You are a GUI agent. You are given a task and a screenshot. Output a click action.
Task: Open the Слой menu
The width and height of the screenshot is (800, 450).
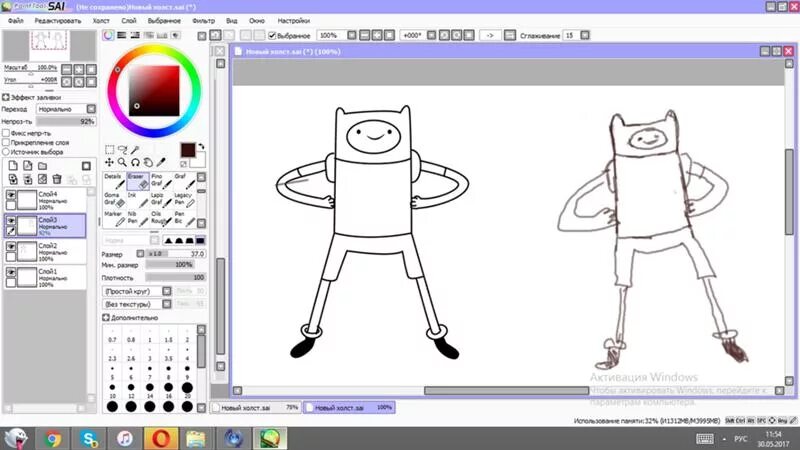pyautogui.click(x=129, y=21)
